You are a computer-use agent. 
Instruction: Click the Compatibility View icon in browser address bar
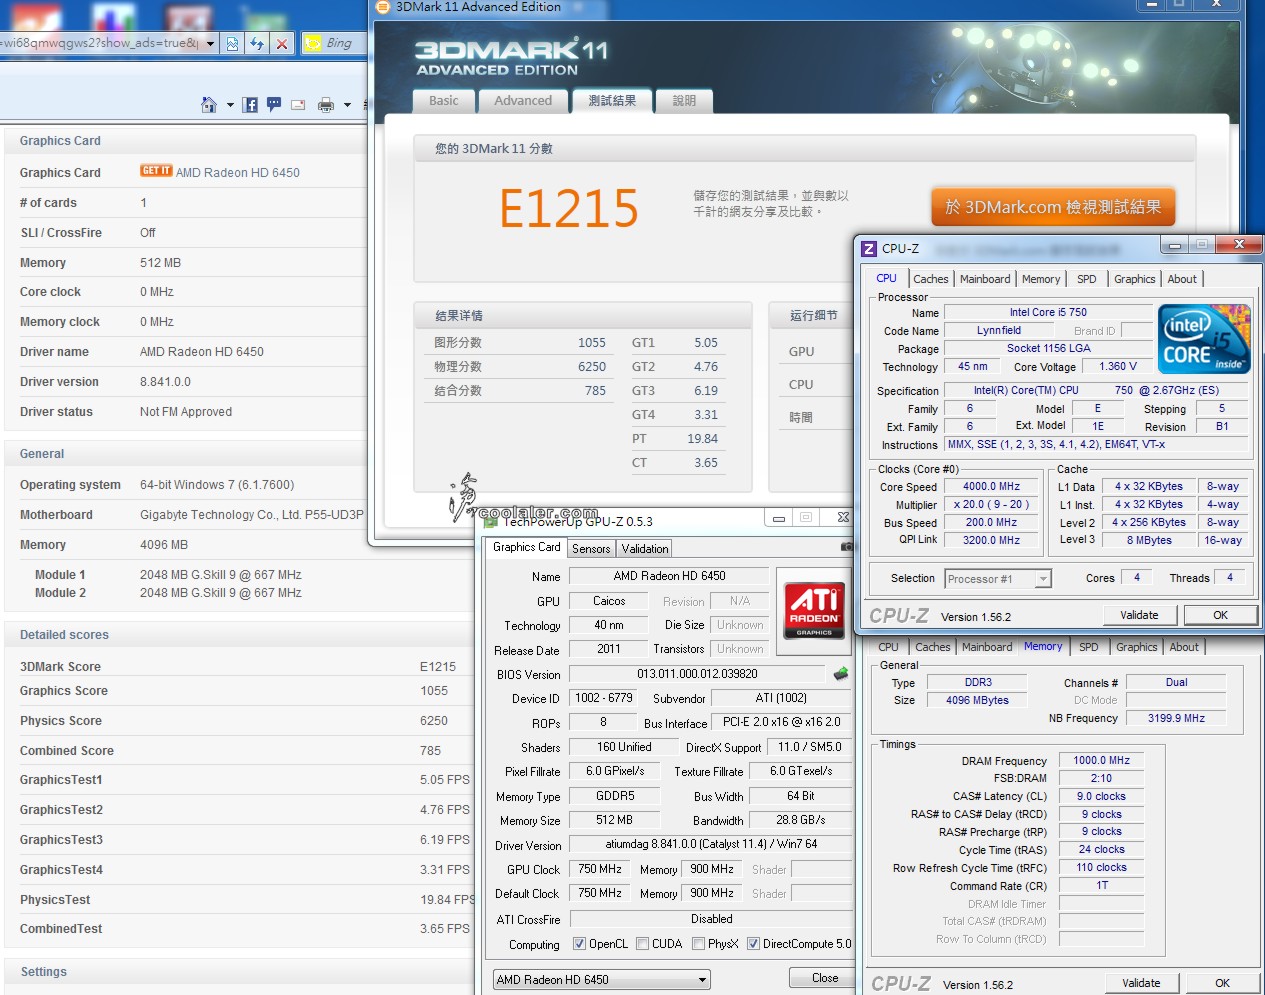point(233,43)
